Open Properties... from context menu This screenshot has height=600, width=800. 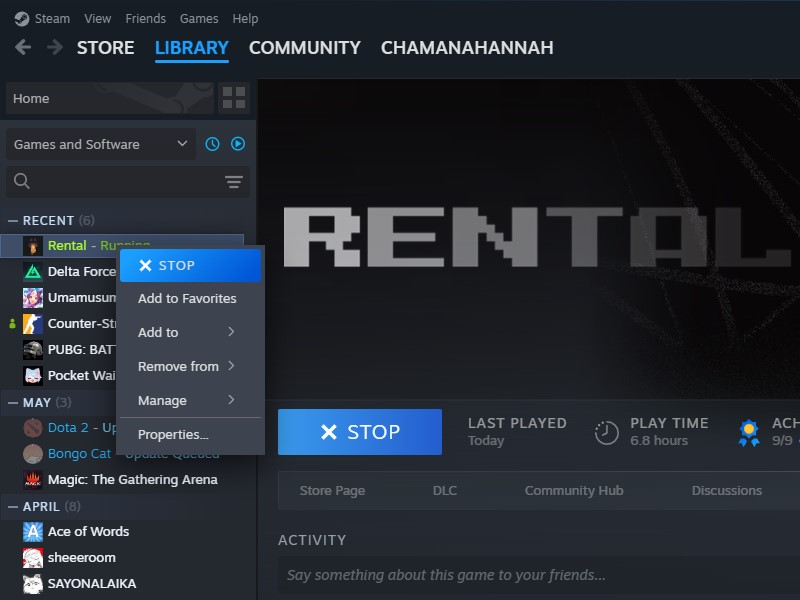point(190,435)
